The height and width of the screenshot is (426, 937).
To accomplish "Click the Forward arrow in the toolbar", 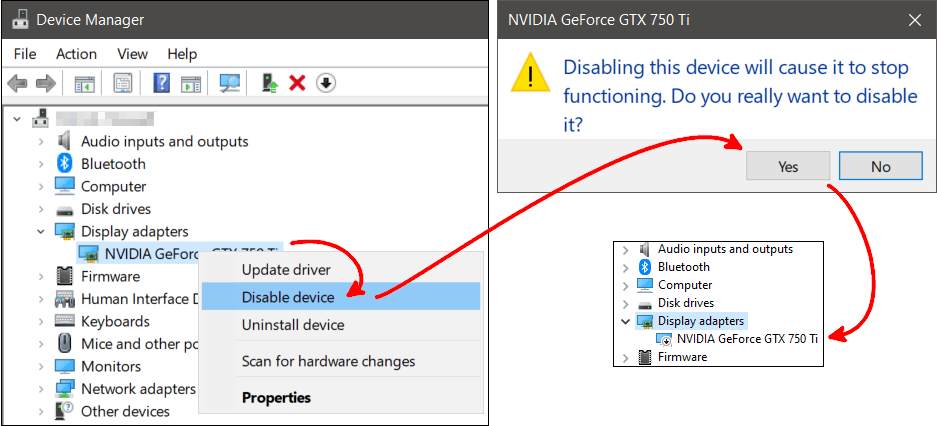I will (x=44, y=83).
